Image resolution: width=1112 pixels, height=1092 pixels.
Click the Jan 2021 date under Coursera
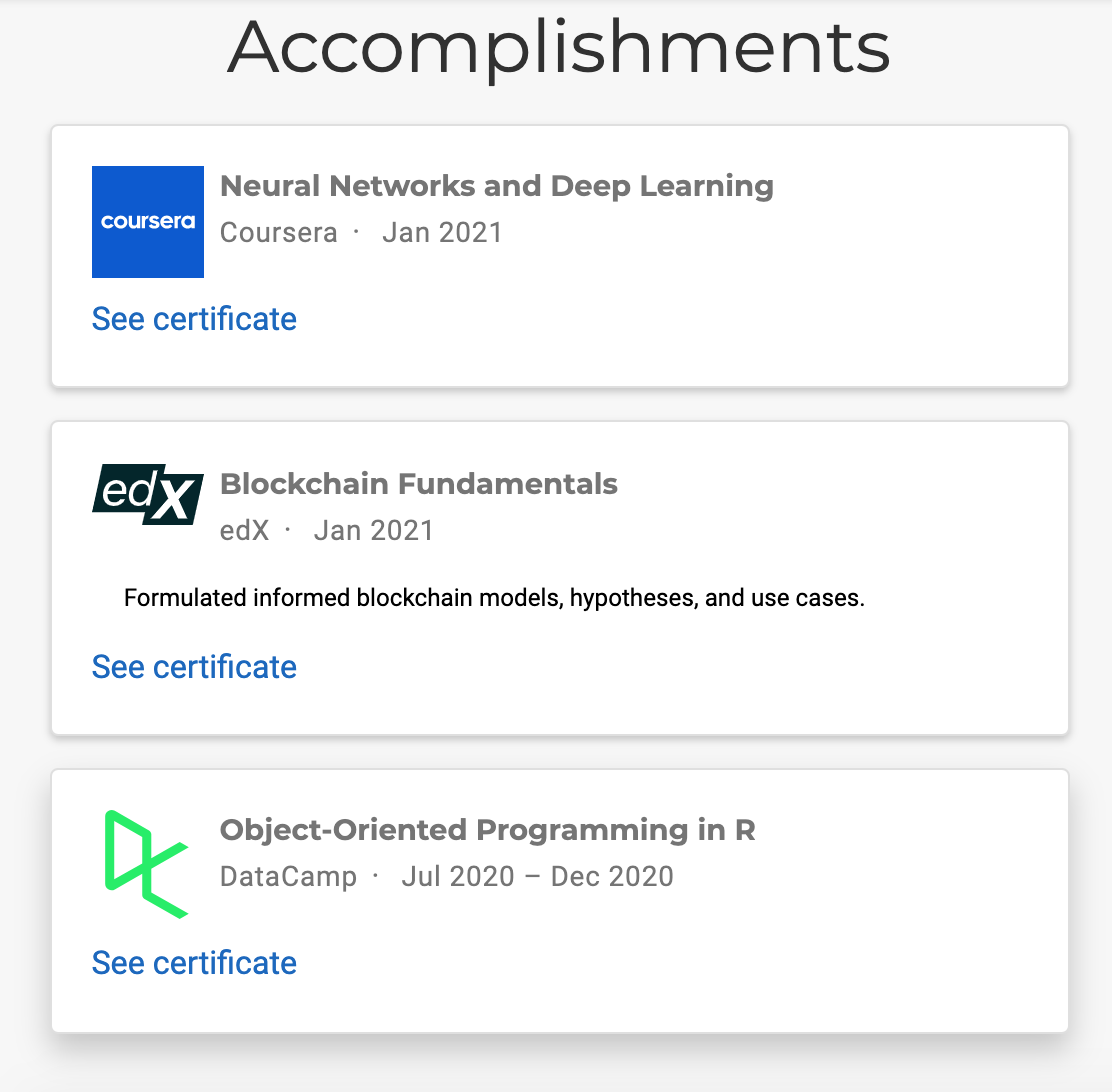click(x=443, y=233)
